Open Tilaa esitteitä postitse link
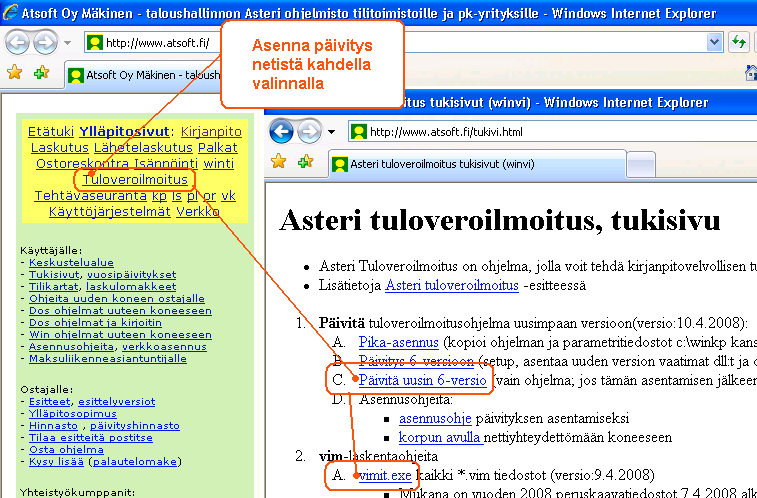This screenshot has width=757, height=498. point(91,438)
